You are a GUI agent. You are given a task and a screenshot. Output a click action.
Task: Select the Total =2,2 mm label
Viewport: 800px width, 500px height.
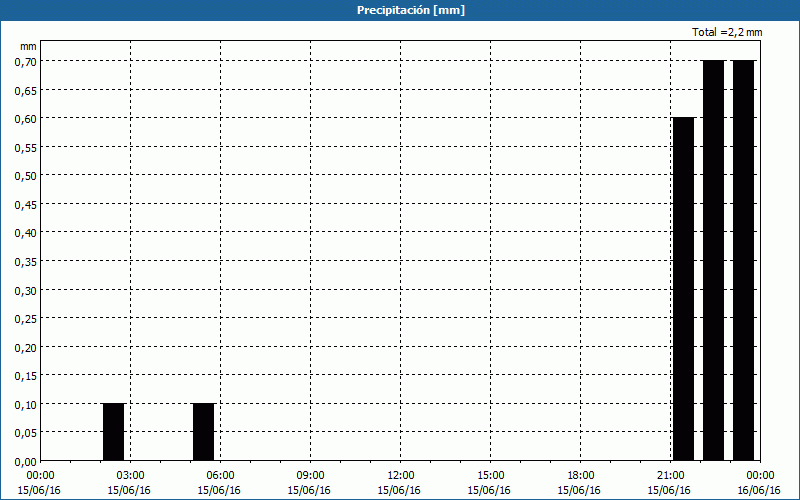(x=727, y=32)
